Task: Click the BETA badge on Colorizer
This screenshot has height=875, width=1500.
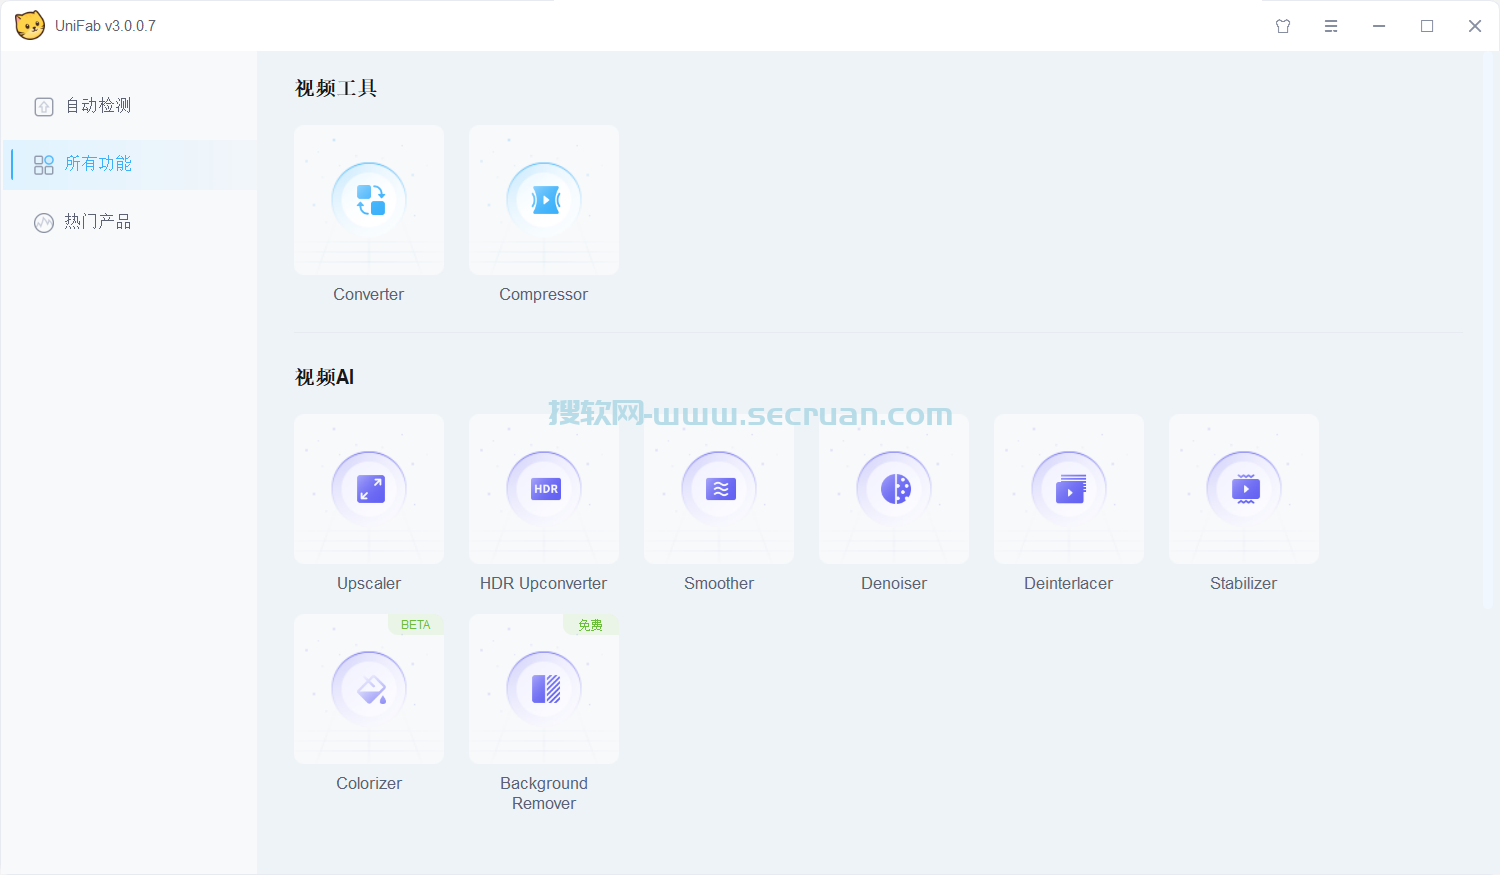Action: tap(416, 625)
